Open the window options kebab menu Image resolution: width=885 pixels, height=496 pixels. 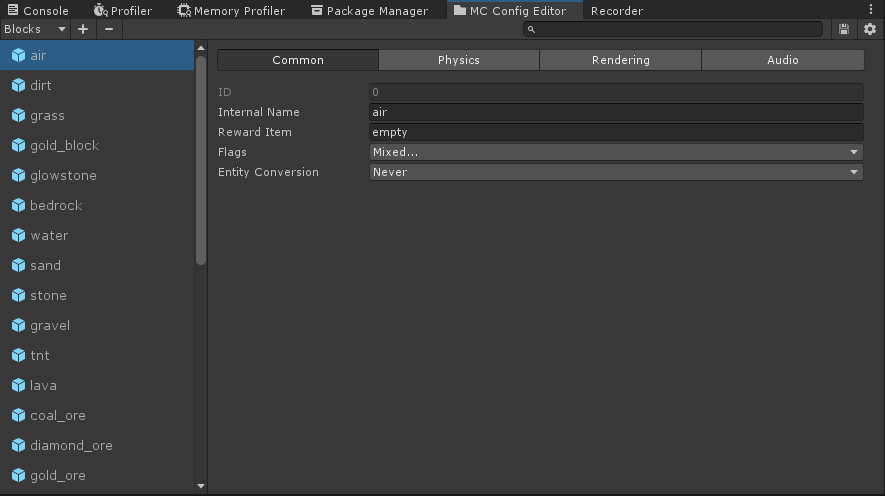click(871, 10)
